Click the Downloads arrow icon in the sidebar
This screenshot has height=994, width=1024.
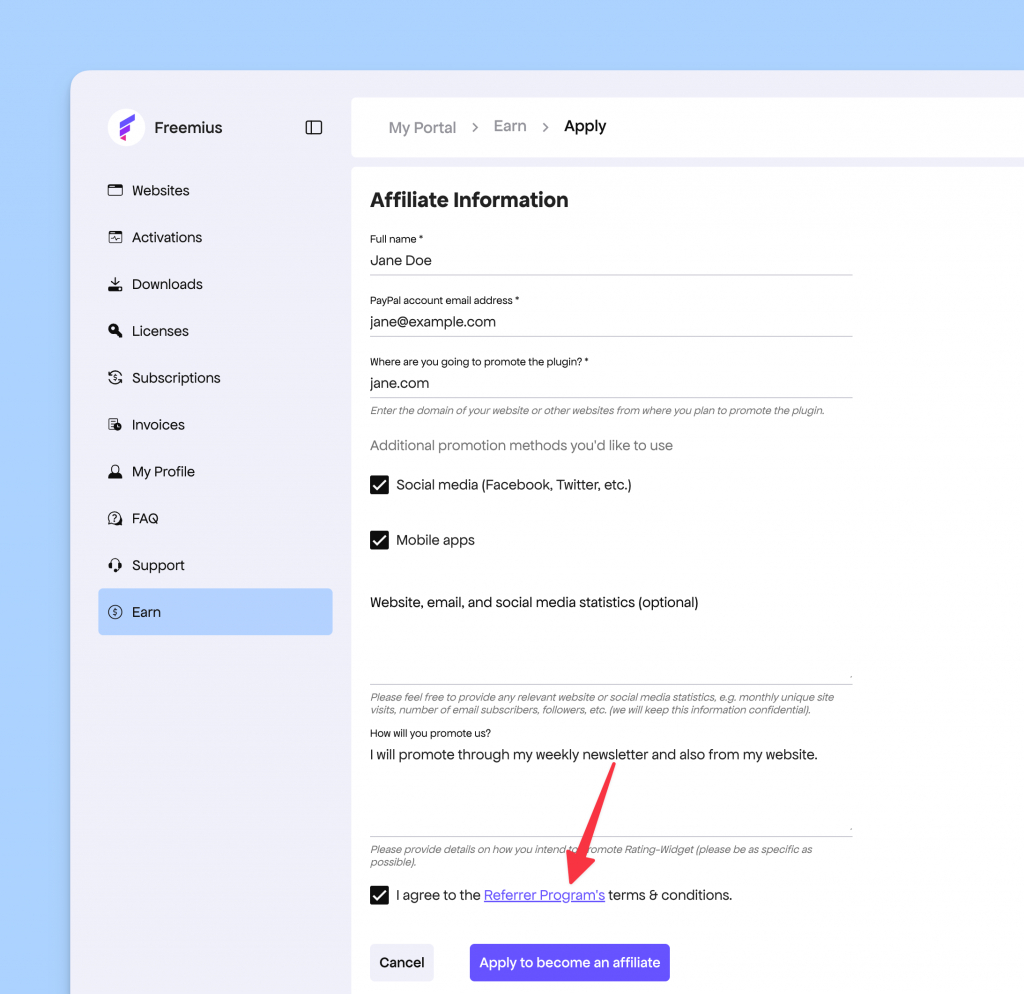pyautogui.click(x=115, y=284)
